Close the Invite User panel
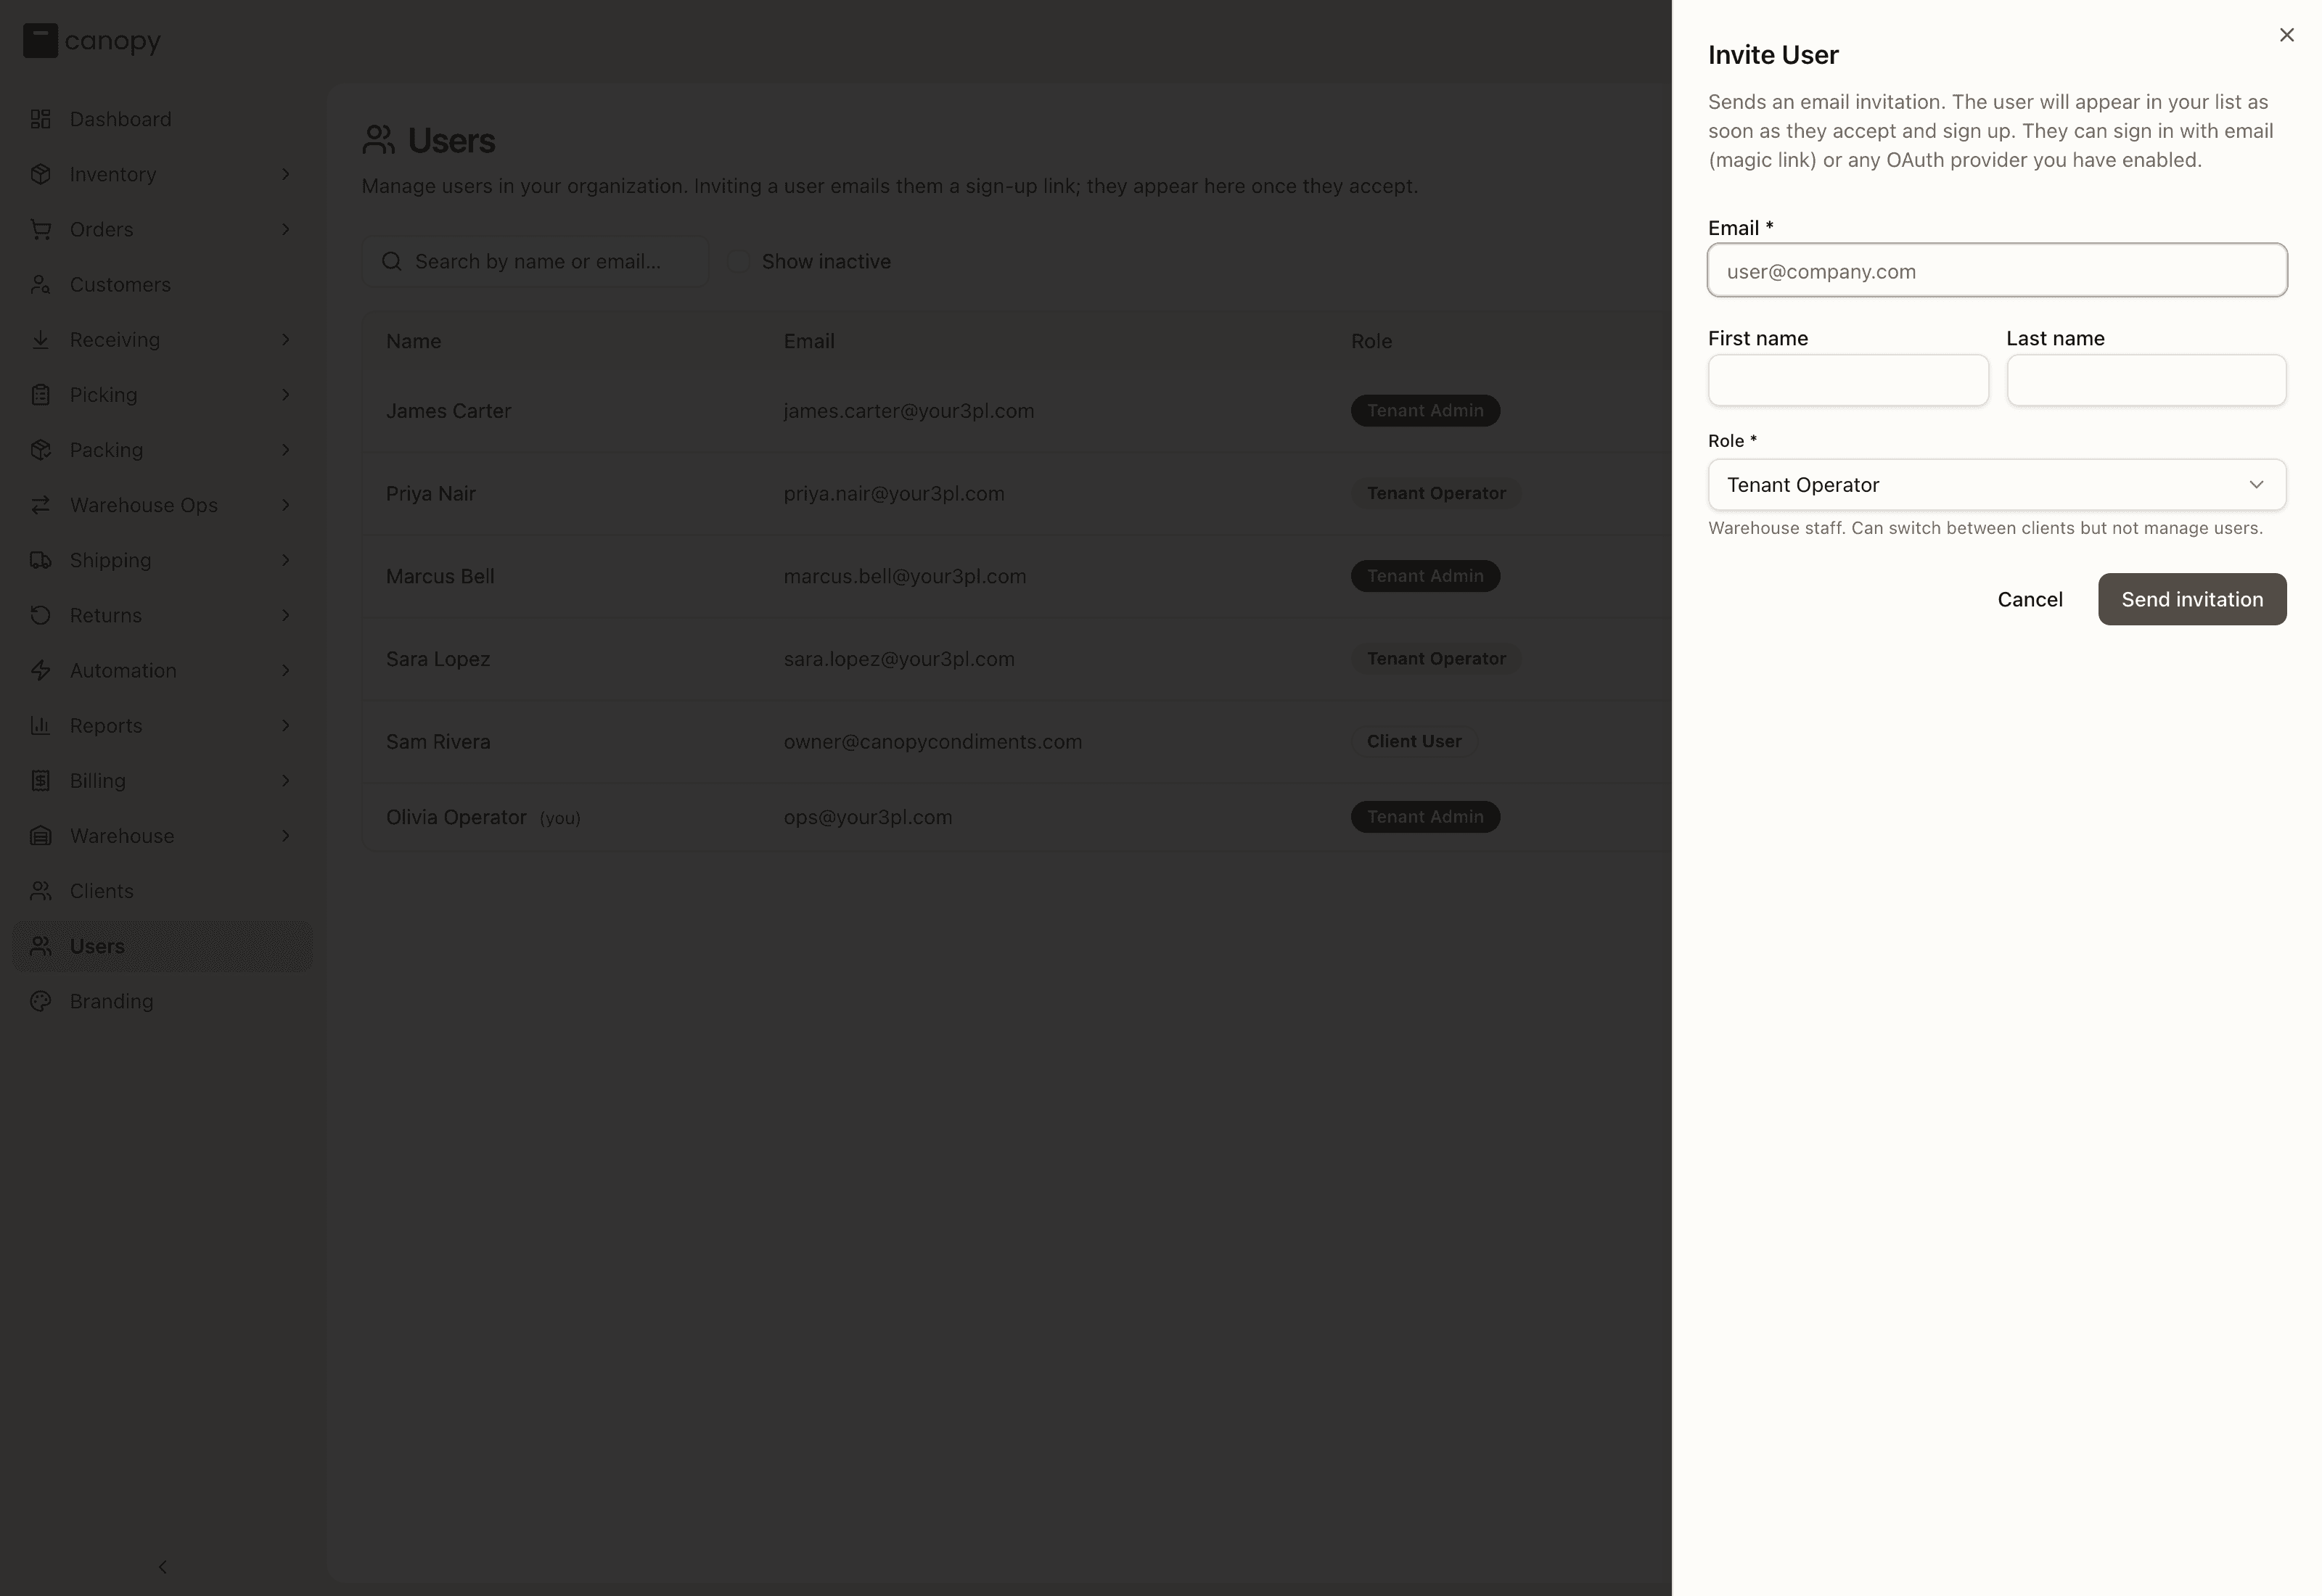This screenshot has height=1596, width=2322. (2286, 35)
